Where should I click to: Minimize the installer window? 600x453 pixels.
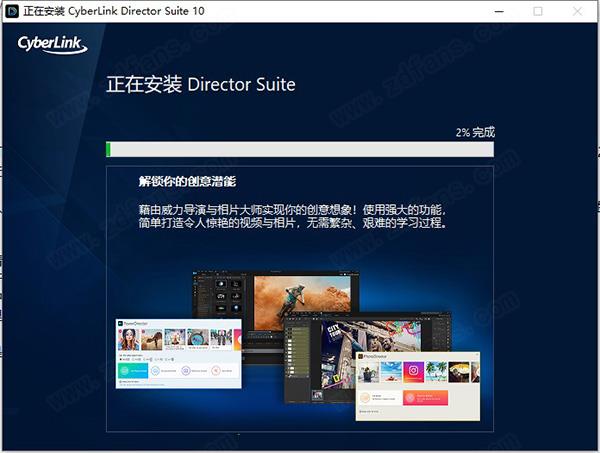[x=499, y=11]
